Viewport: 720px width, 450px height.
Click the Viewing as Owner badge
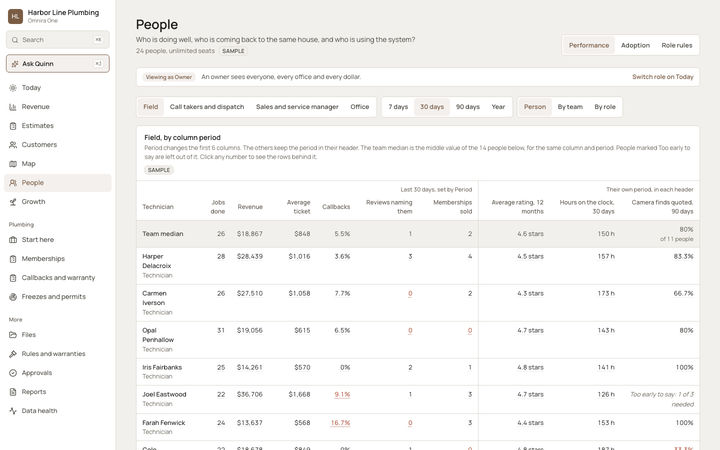[x=169, y=77]
